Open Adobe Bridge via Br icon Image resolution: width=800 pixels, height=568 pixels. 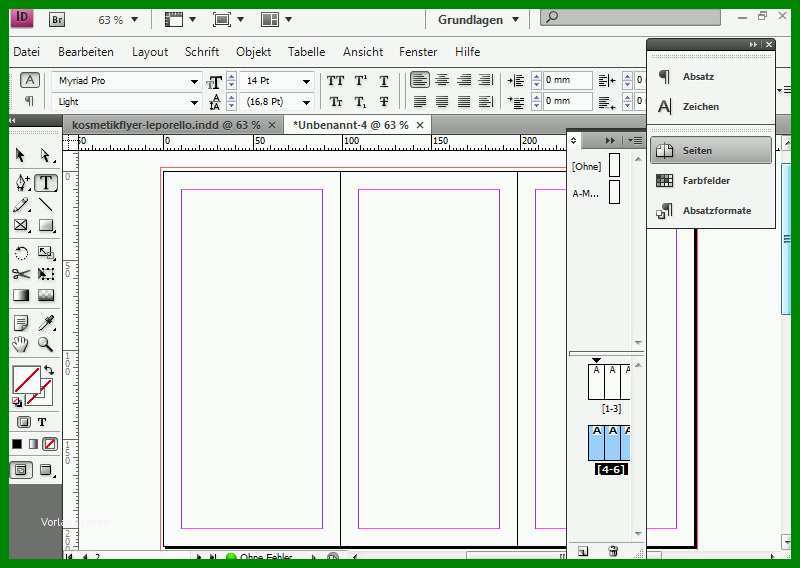click(57, 19)
